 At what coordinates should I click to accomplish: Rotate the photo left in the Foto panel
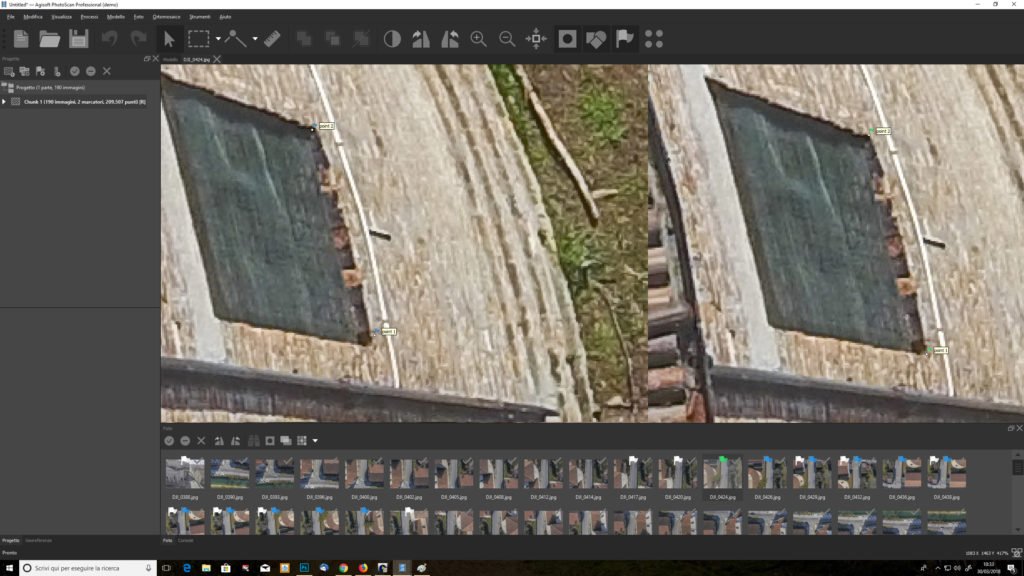(x=217, y=440)
